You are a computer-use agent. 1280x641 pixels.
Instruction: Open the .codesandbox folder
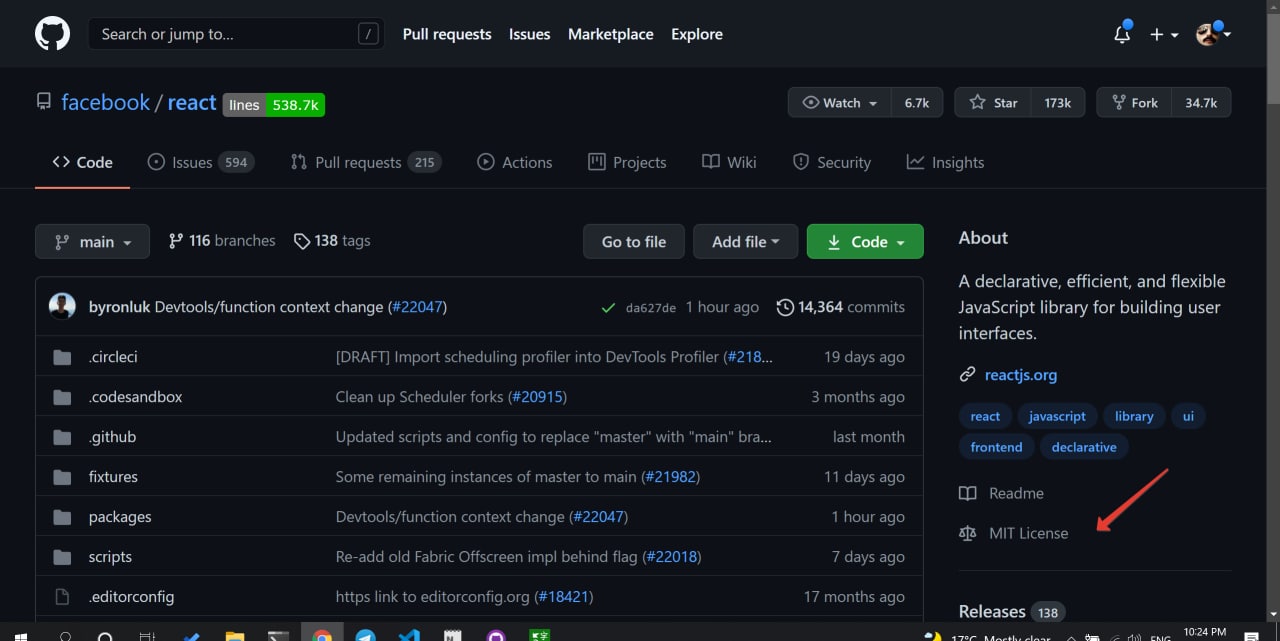click(136, 397)
